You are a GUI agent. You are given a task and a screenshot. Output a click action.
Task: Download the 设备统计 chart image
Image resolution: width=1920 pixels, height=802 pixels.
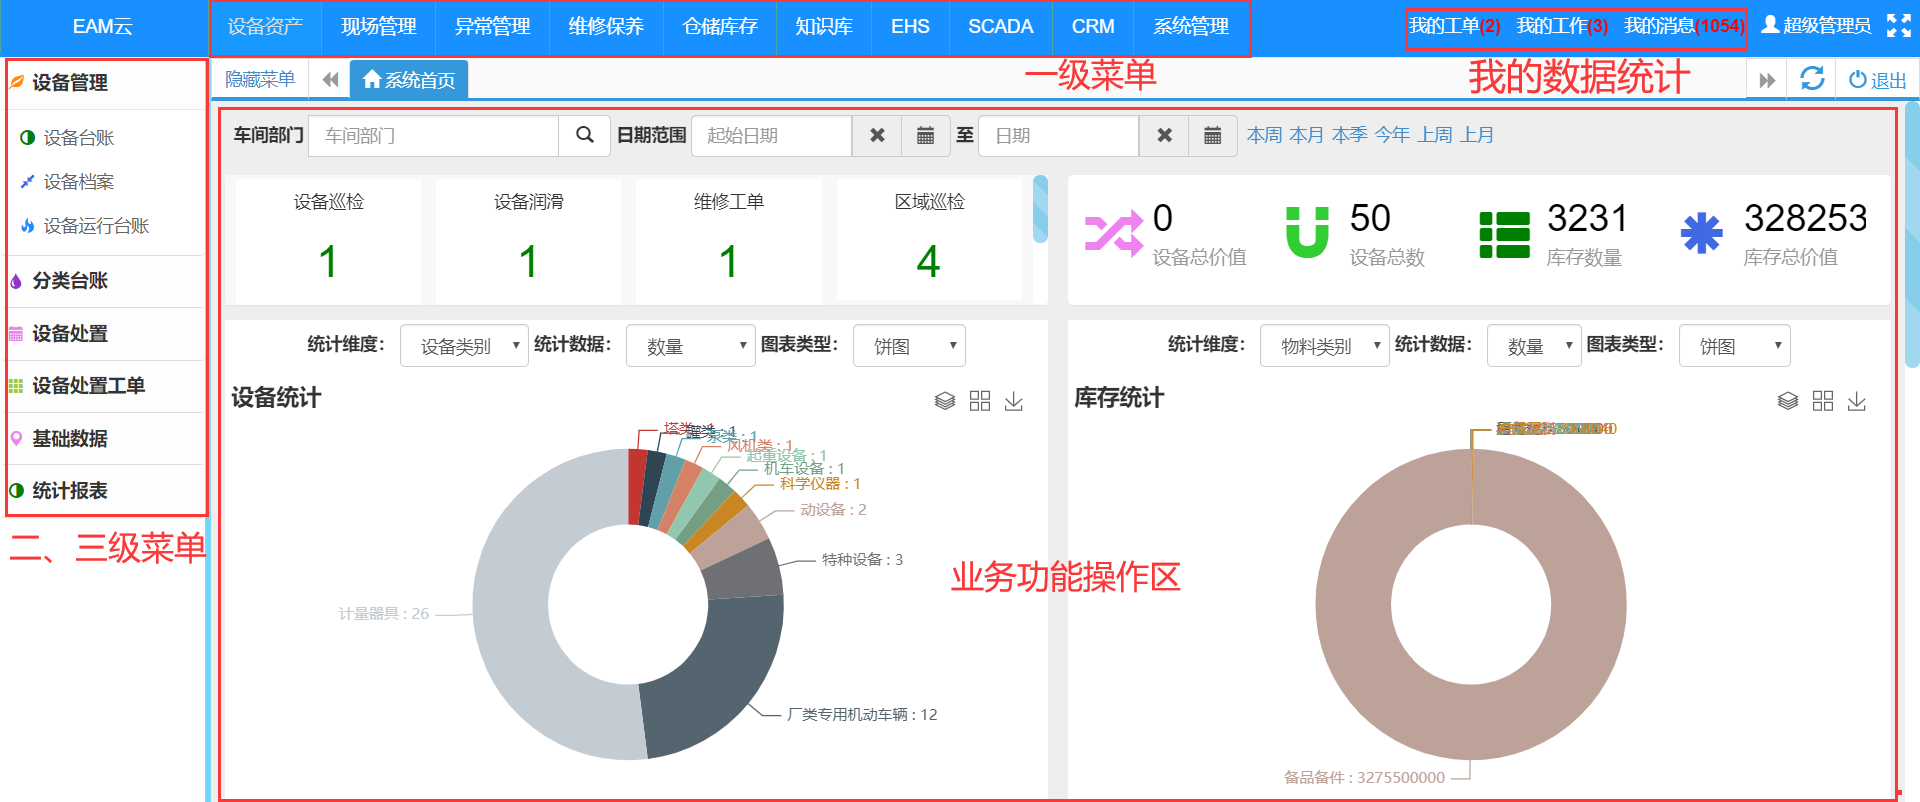tap(1014, 401)
